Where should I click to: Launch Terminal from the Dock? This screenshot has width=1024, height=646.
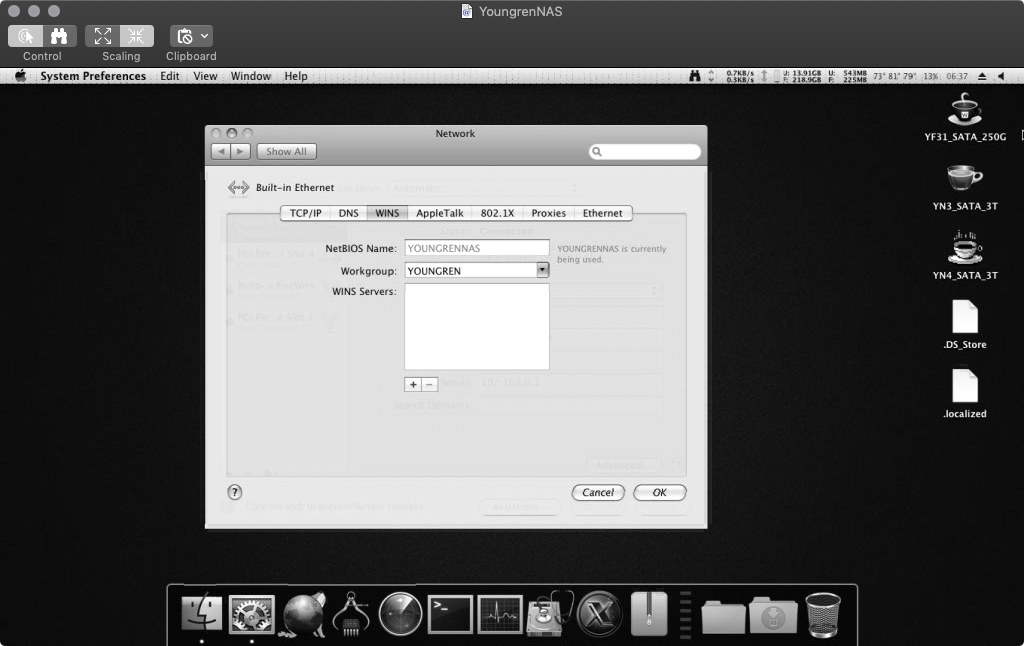[450, 615]
